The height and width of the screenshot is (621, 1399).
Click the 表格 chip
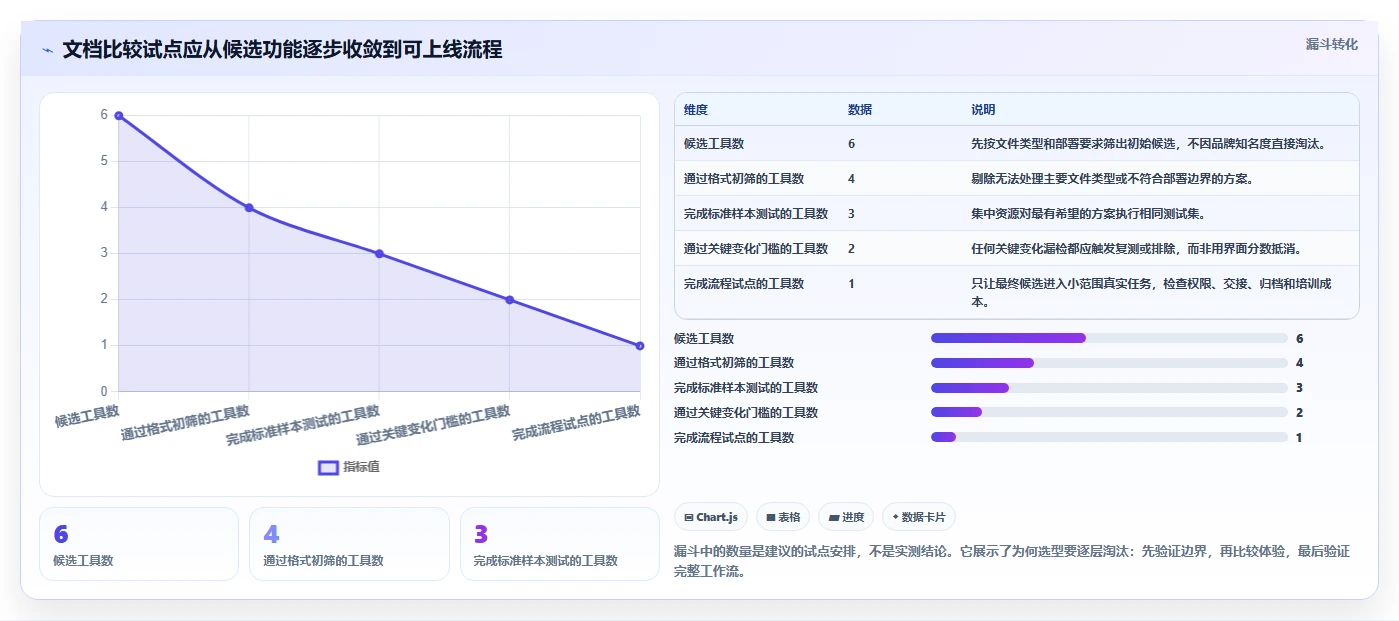(783, 517)
